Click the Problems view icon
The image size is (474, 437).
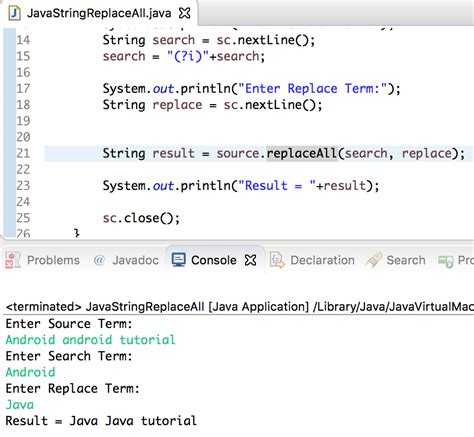13,260
